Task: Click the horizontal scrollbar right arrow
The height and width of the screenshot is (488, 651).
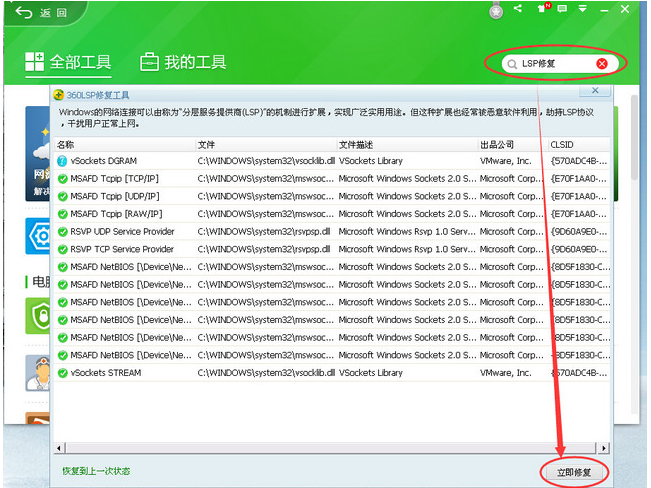Action: 603,448
